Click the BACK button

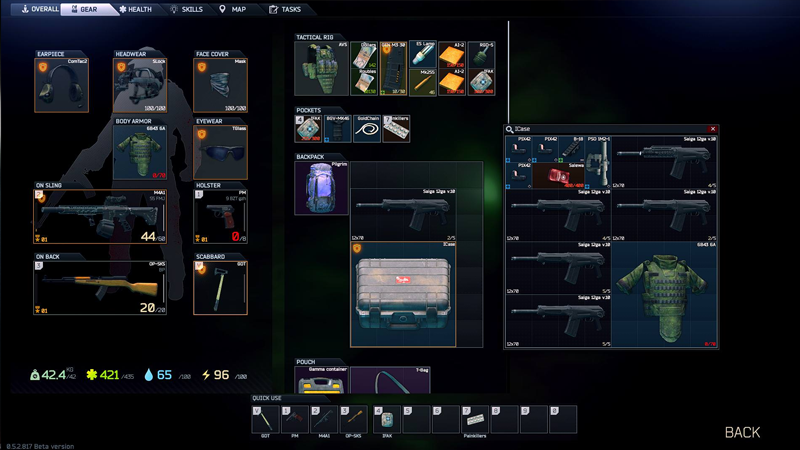[x=742, y=432]
